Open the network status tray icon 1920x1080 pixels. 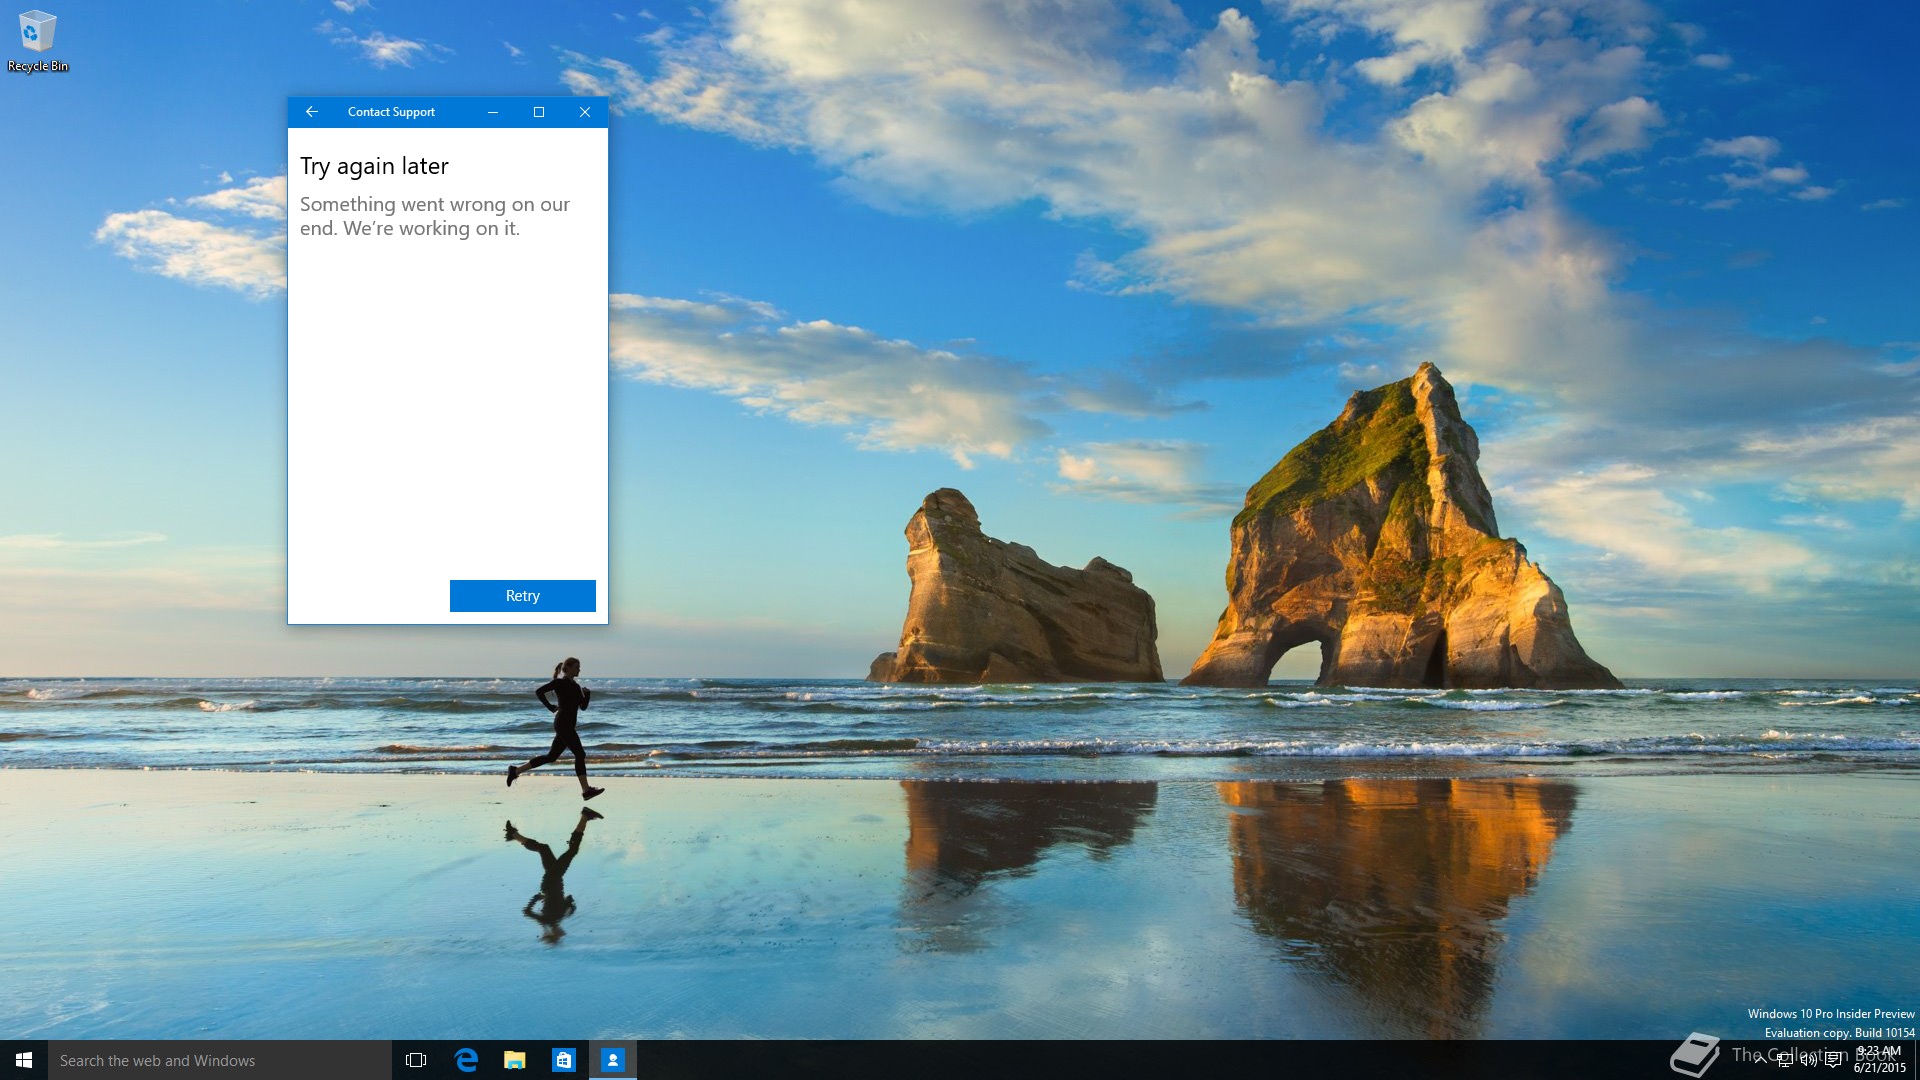[1785, 1060]
